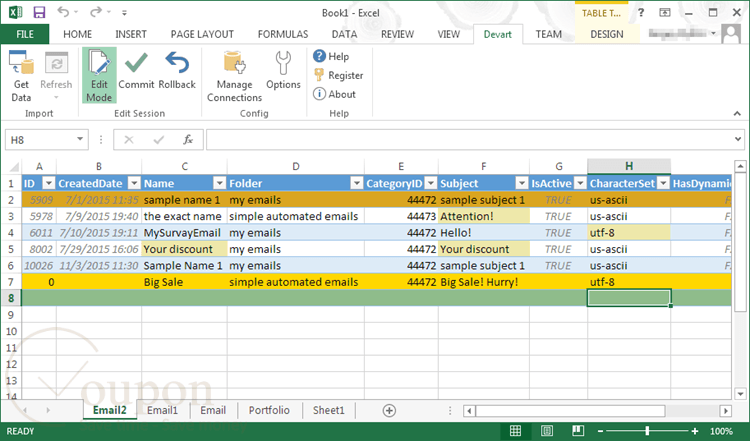Click the Insert Function fx button
750x441 pixels.
coord(188,140)
